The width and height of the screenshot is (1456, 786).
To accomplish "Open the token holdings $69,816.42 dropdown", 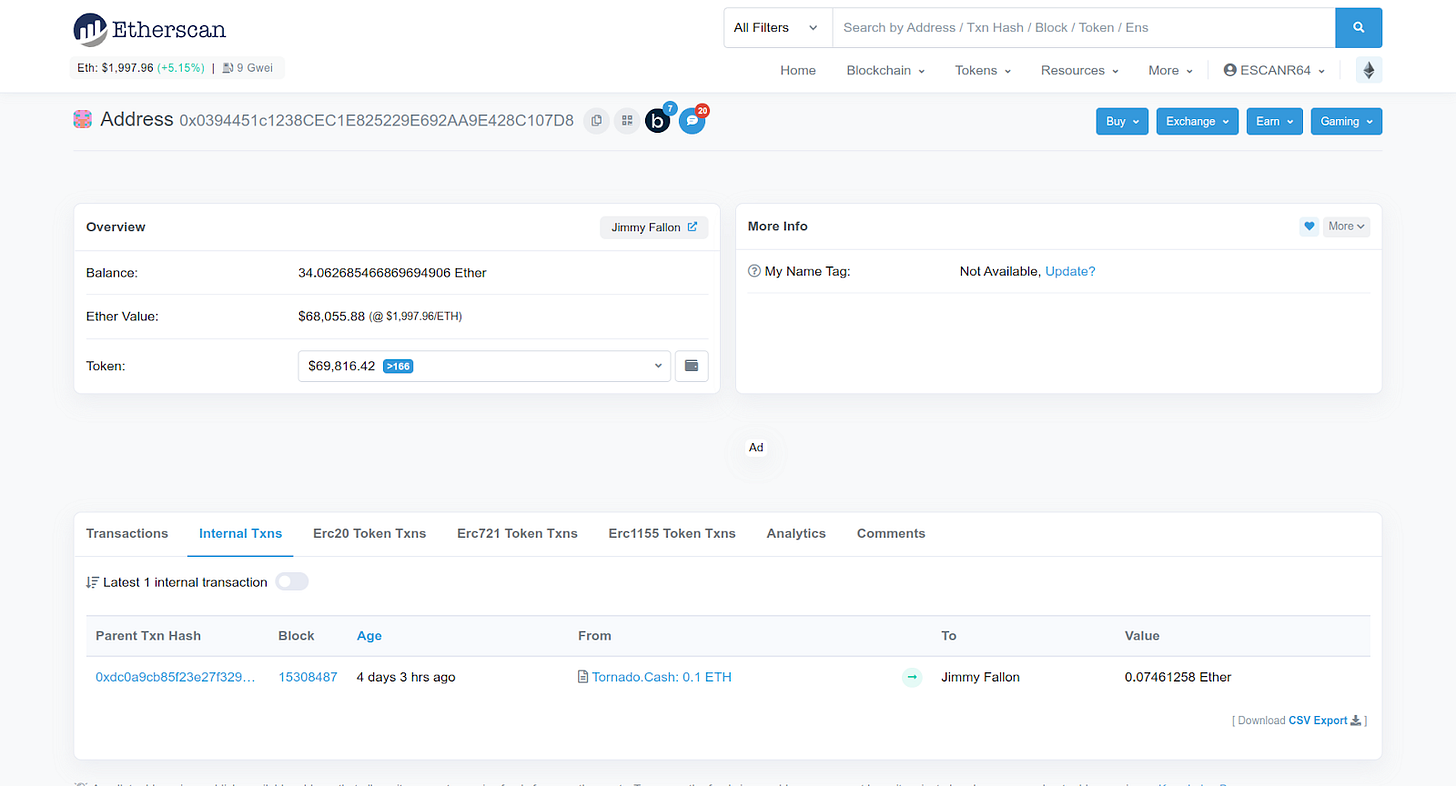I will click(x=484, y=366).
